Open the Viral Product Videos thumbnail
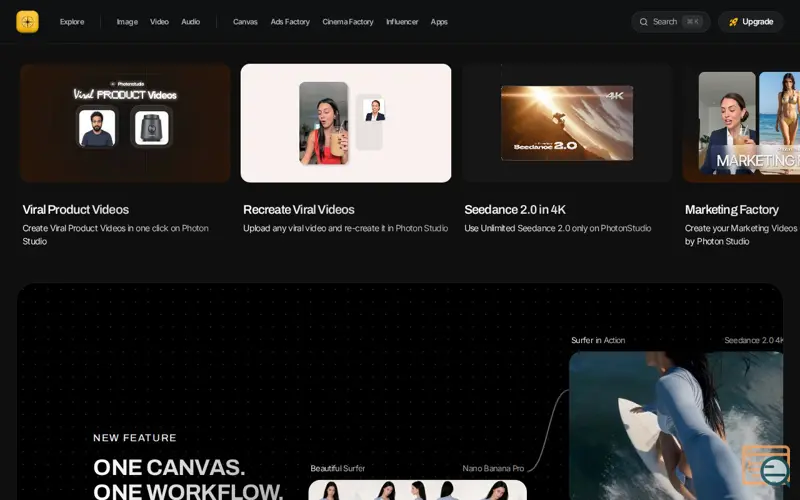This screenshot has width=800, height=500. pos(125,123)
